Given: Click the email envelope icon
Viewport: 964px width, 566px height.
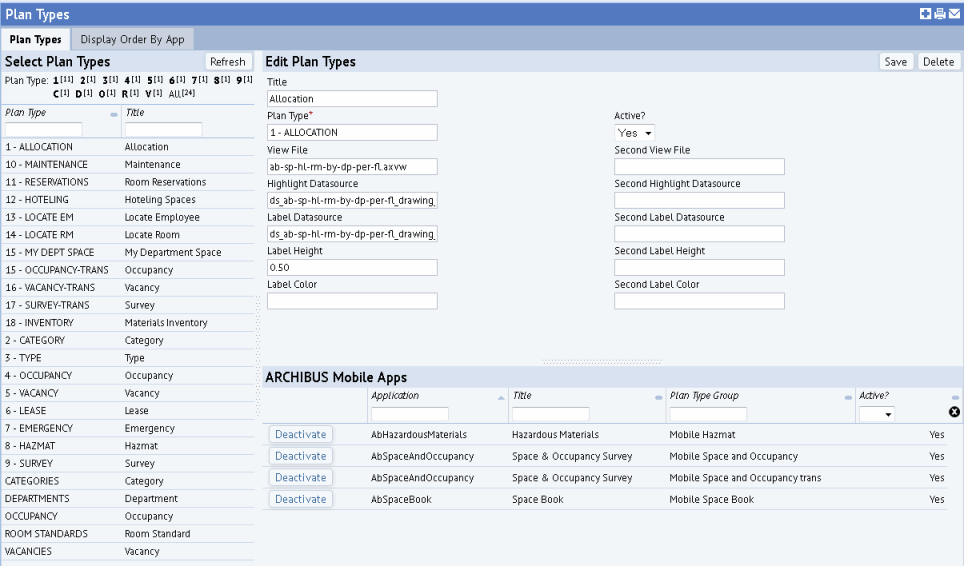Looking at the screenshot, I should click(x=954, y=14).
